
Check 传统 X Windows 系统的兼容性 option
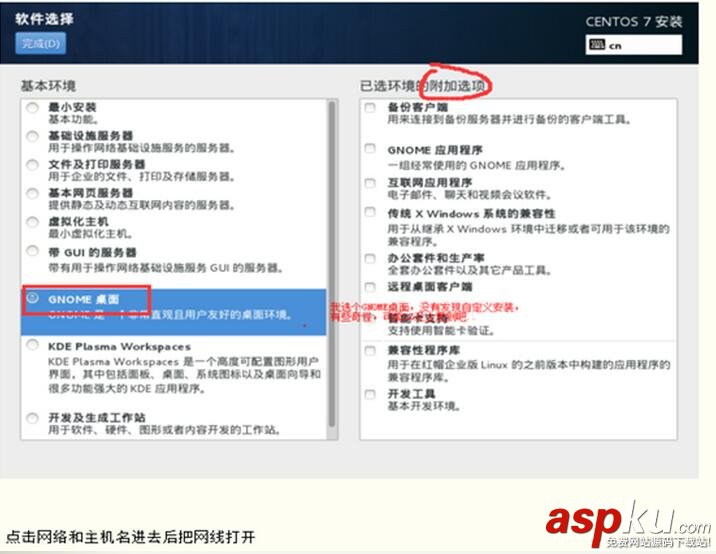[x=370, y=212]
